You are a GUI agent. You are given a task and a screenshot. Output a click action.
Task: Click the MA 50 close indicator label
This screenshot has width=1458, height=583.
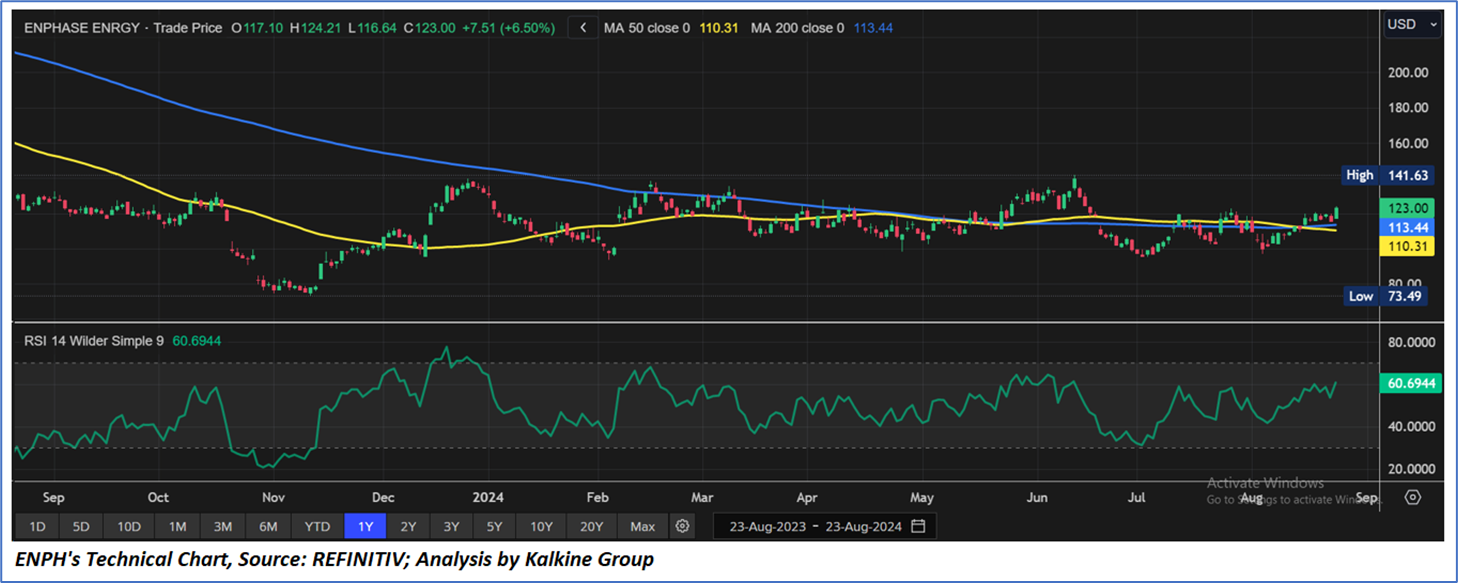click(x=646, y=28)
